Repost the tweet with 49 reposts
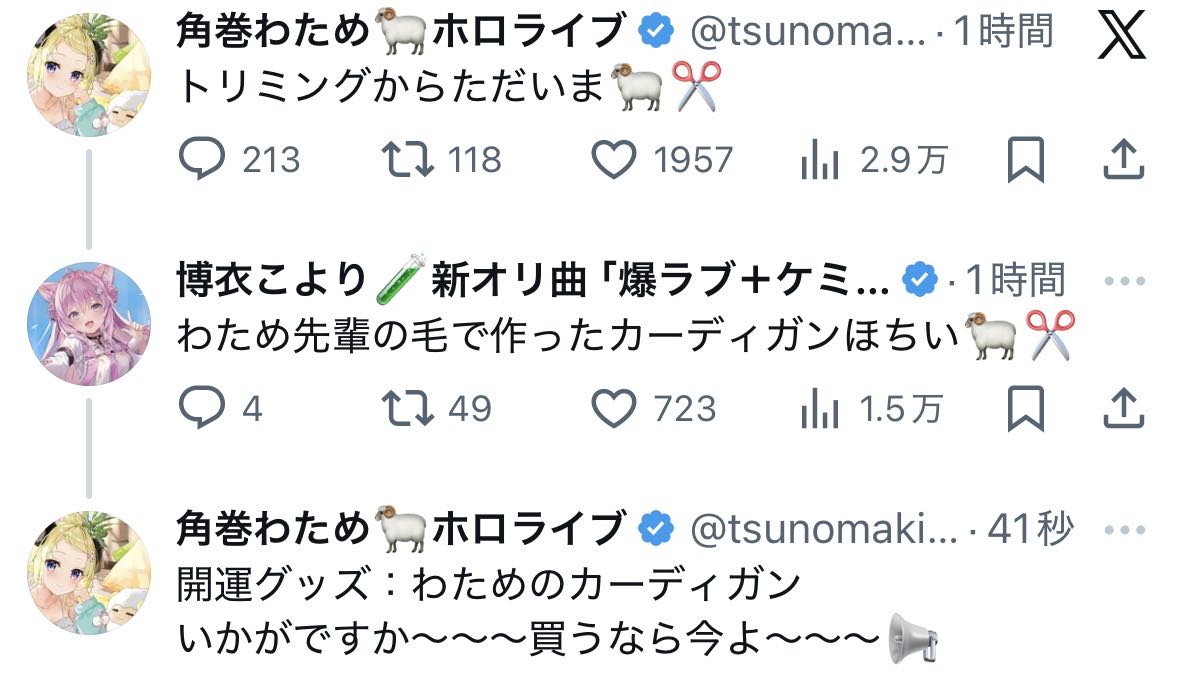The width and height of the screenshot is (1179, 679). (x=408, y=408)
